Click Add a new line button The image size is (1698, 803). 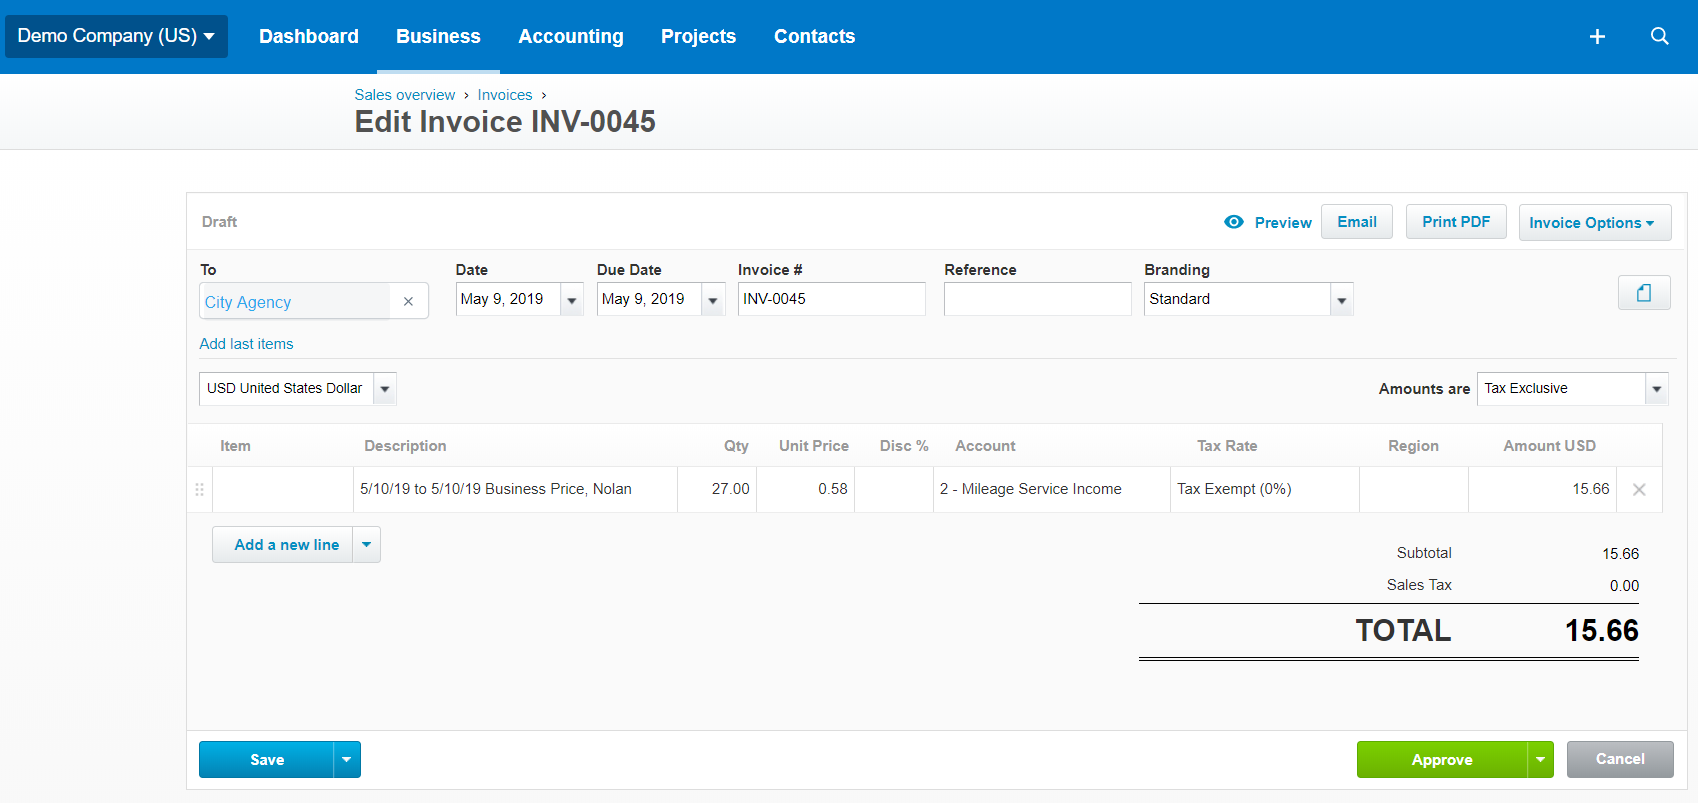click(x=283, y=545)
